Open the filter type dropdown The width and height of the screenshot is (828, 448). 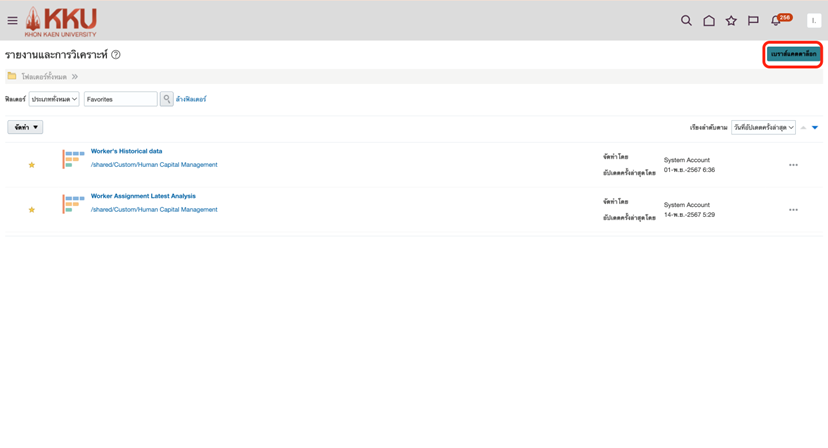click(x=54, y=99)
